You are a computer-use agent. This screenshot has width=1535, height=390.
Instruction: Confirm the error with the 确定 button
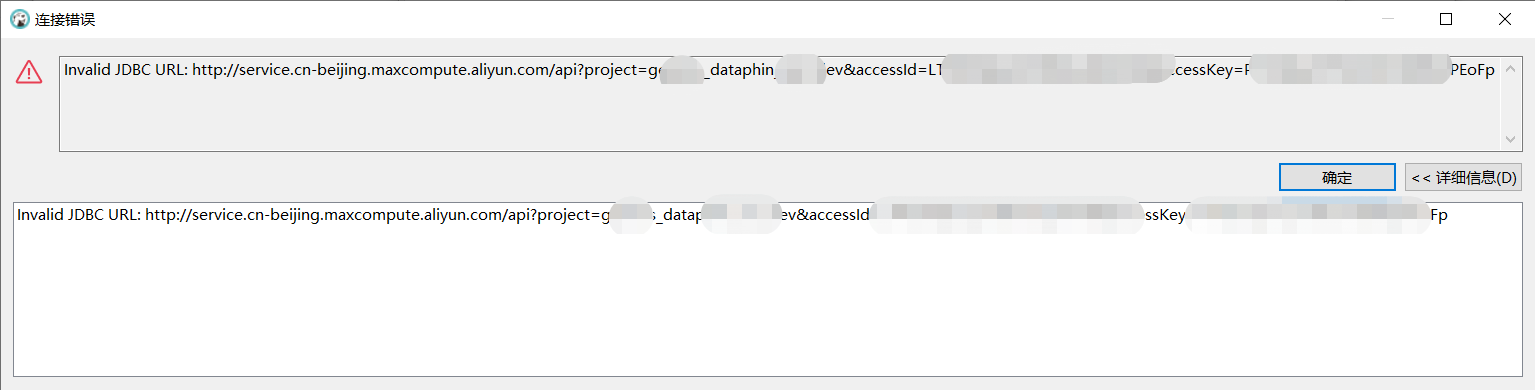coord(1337,177)
